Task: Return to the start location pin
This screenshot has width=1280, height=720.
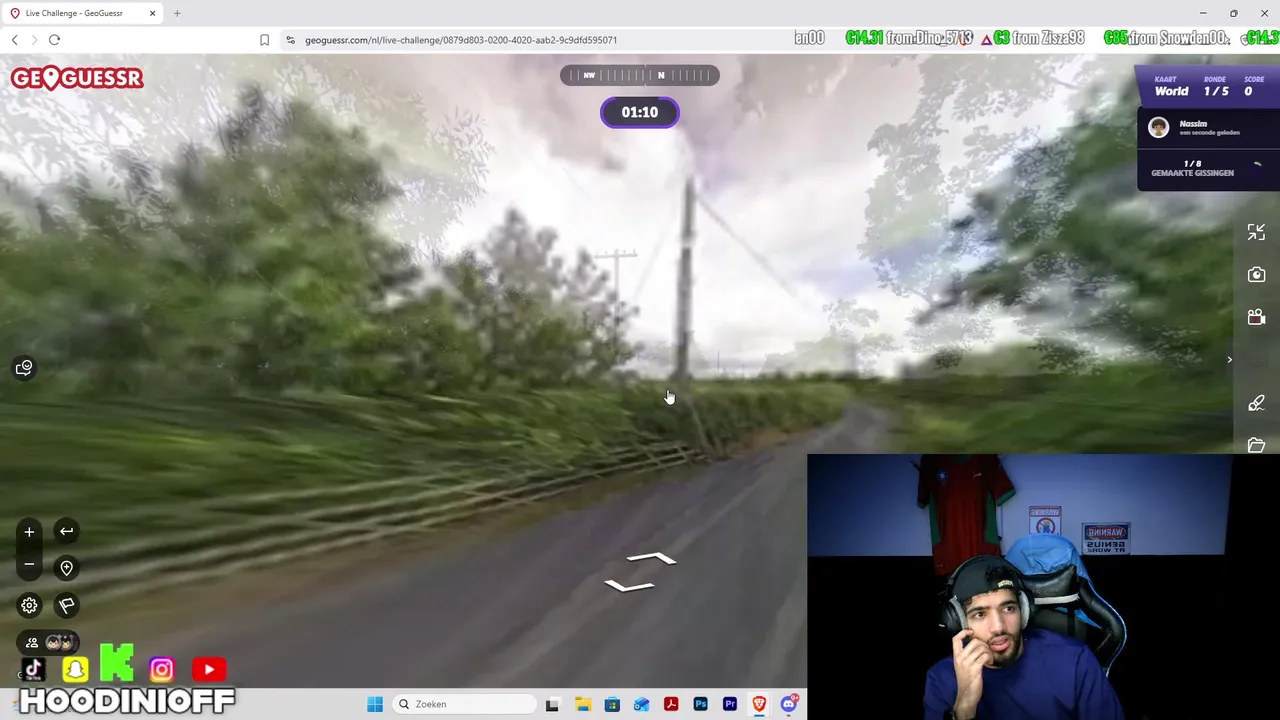Action: 66,568
